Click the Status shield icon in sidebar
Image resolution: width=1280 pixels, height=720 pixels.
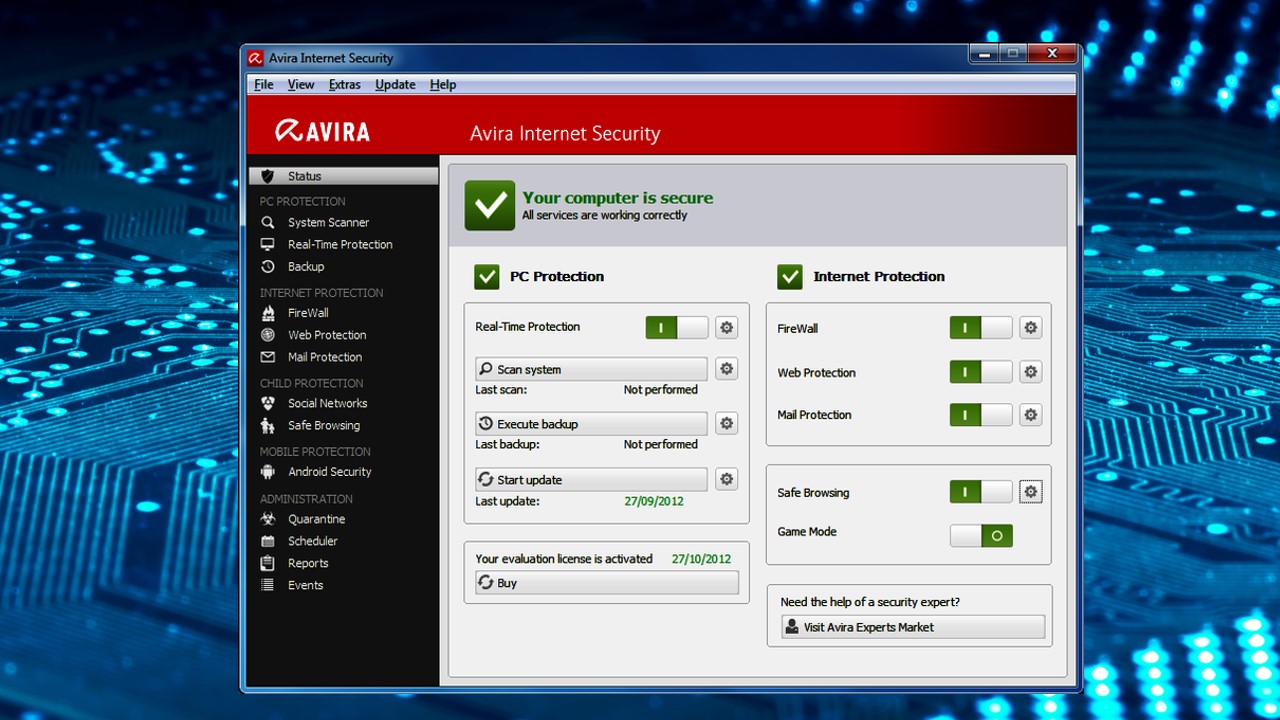pyautogui.click(x=267, y=176)
